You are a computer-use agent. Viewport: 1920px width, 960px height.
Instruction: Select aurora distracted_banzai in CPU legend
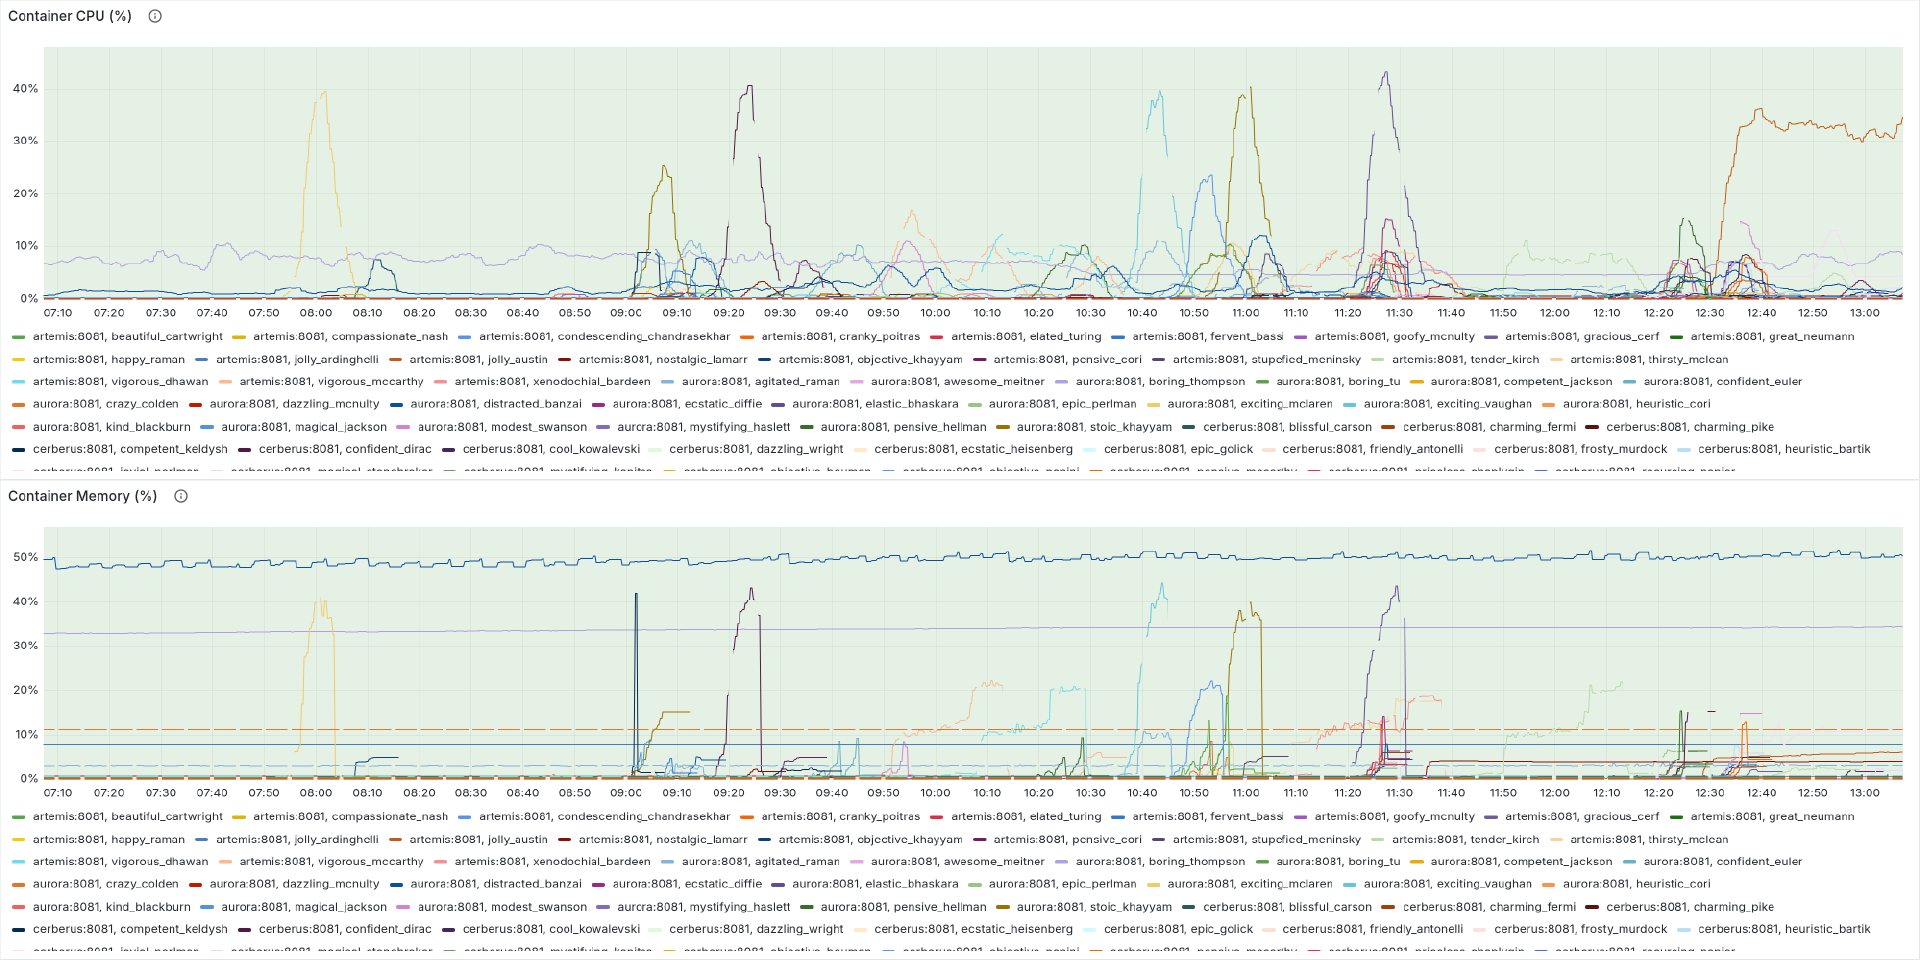click(495, 404)
